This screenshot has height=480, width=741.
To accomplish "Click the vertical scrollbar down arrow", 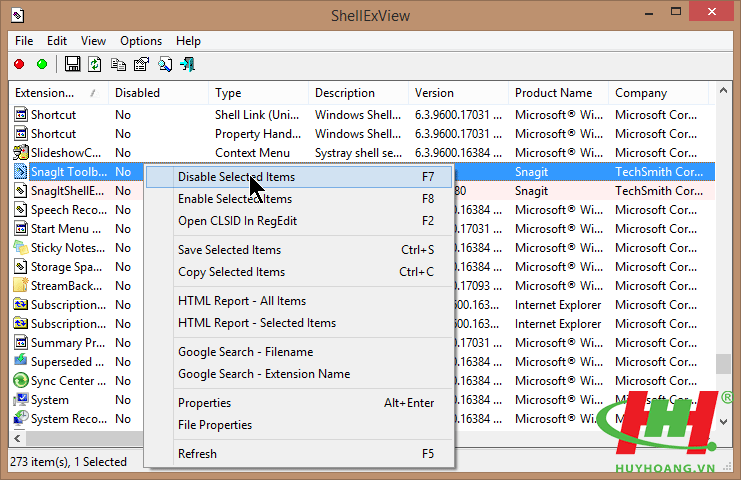I will [x=723, y=421].
